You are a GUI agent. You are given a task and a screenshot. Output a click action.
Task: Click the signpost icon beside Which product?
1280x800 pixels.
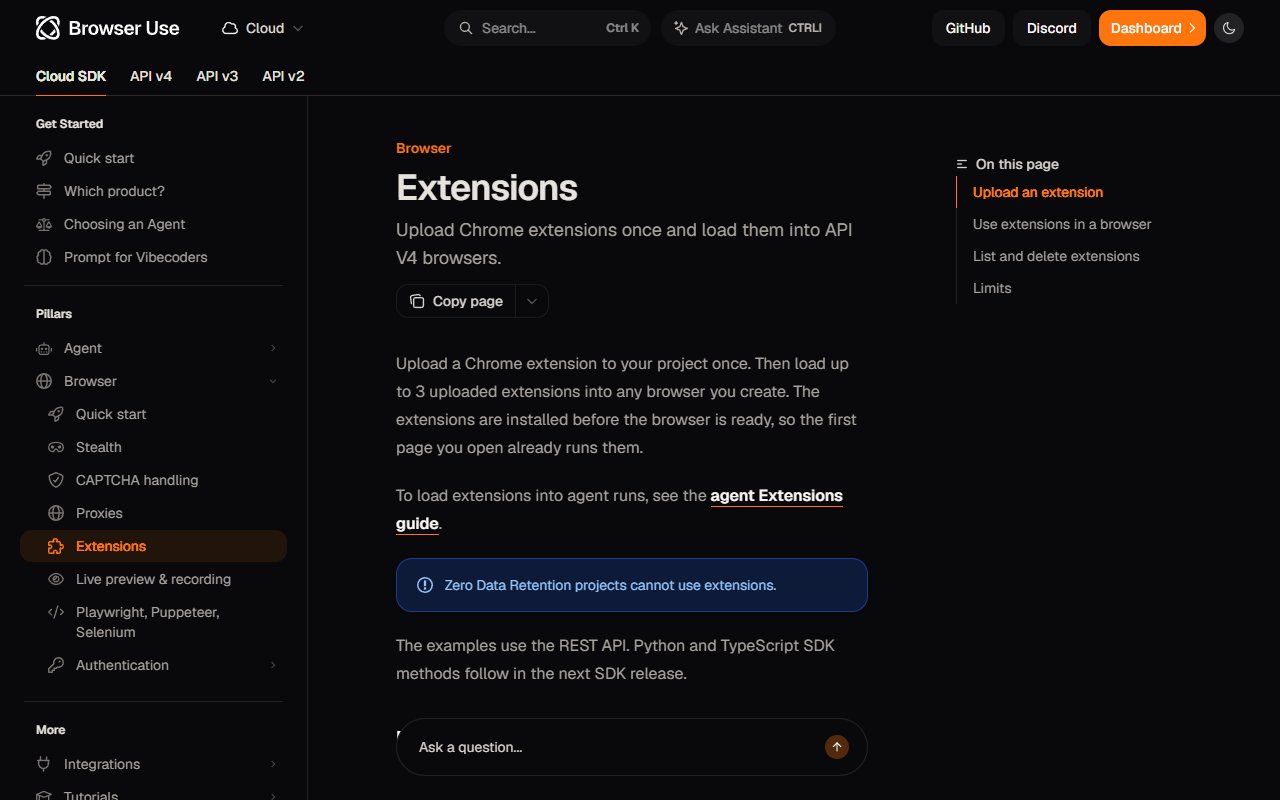(44, 191)
